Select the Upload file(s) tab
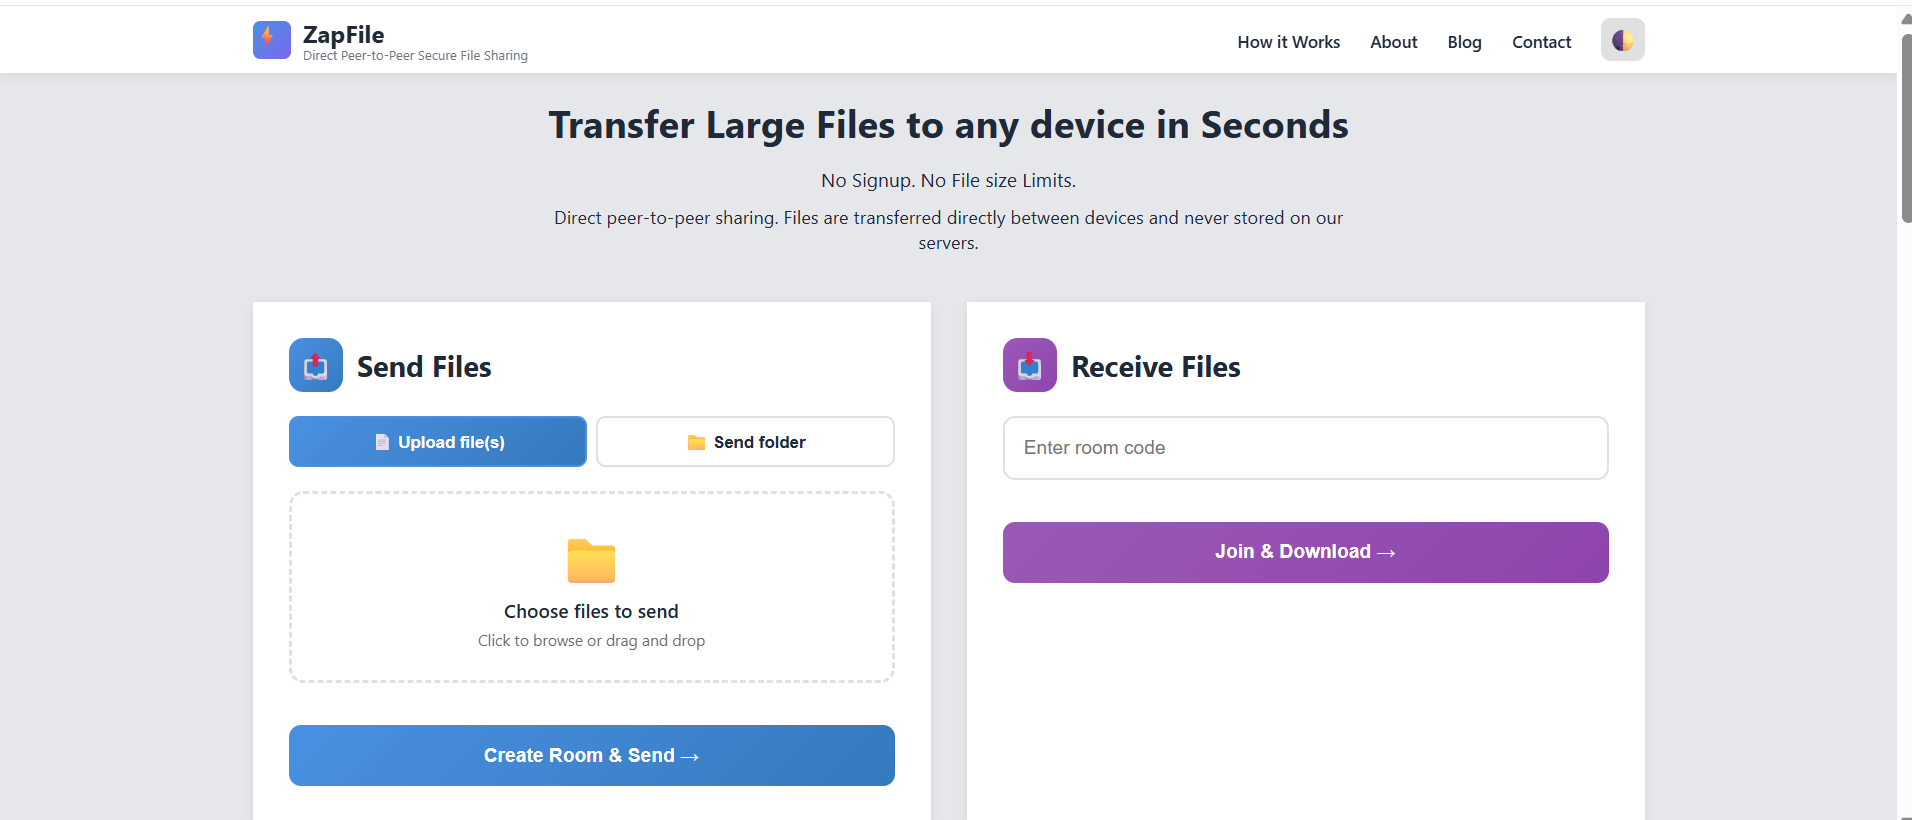Screen dimensions: 1912x820 [438, 442]
